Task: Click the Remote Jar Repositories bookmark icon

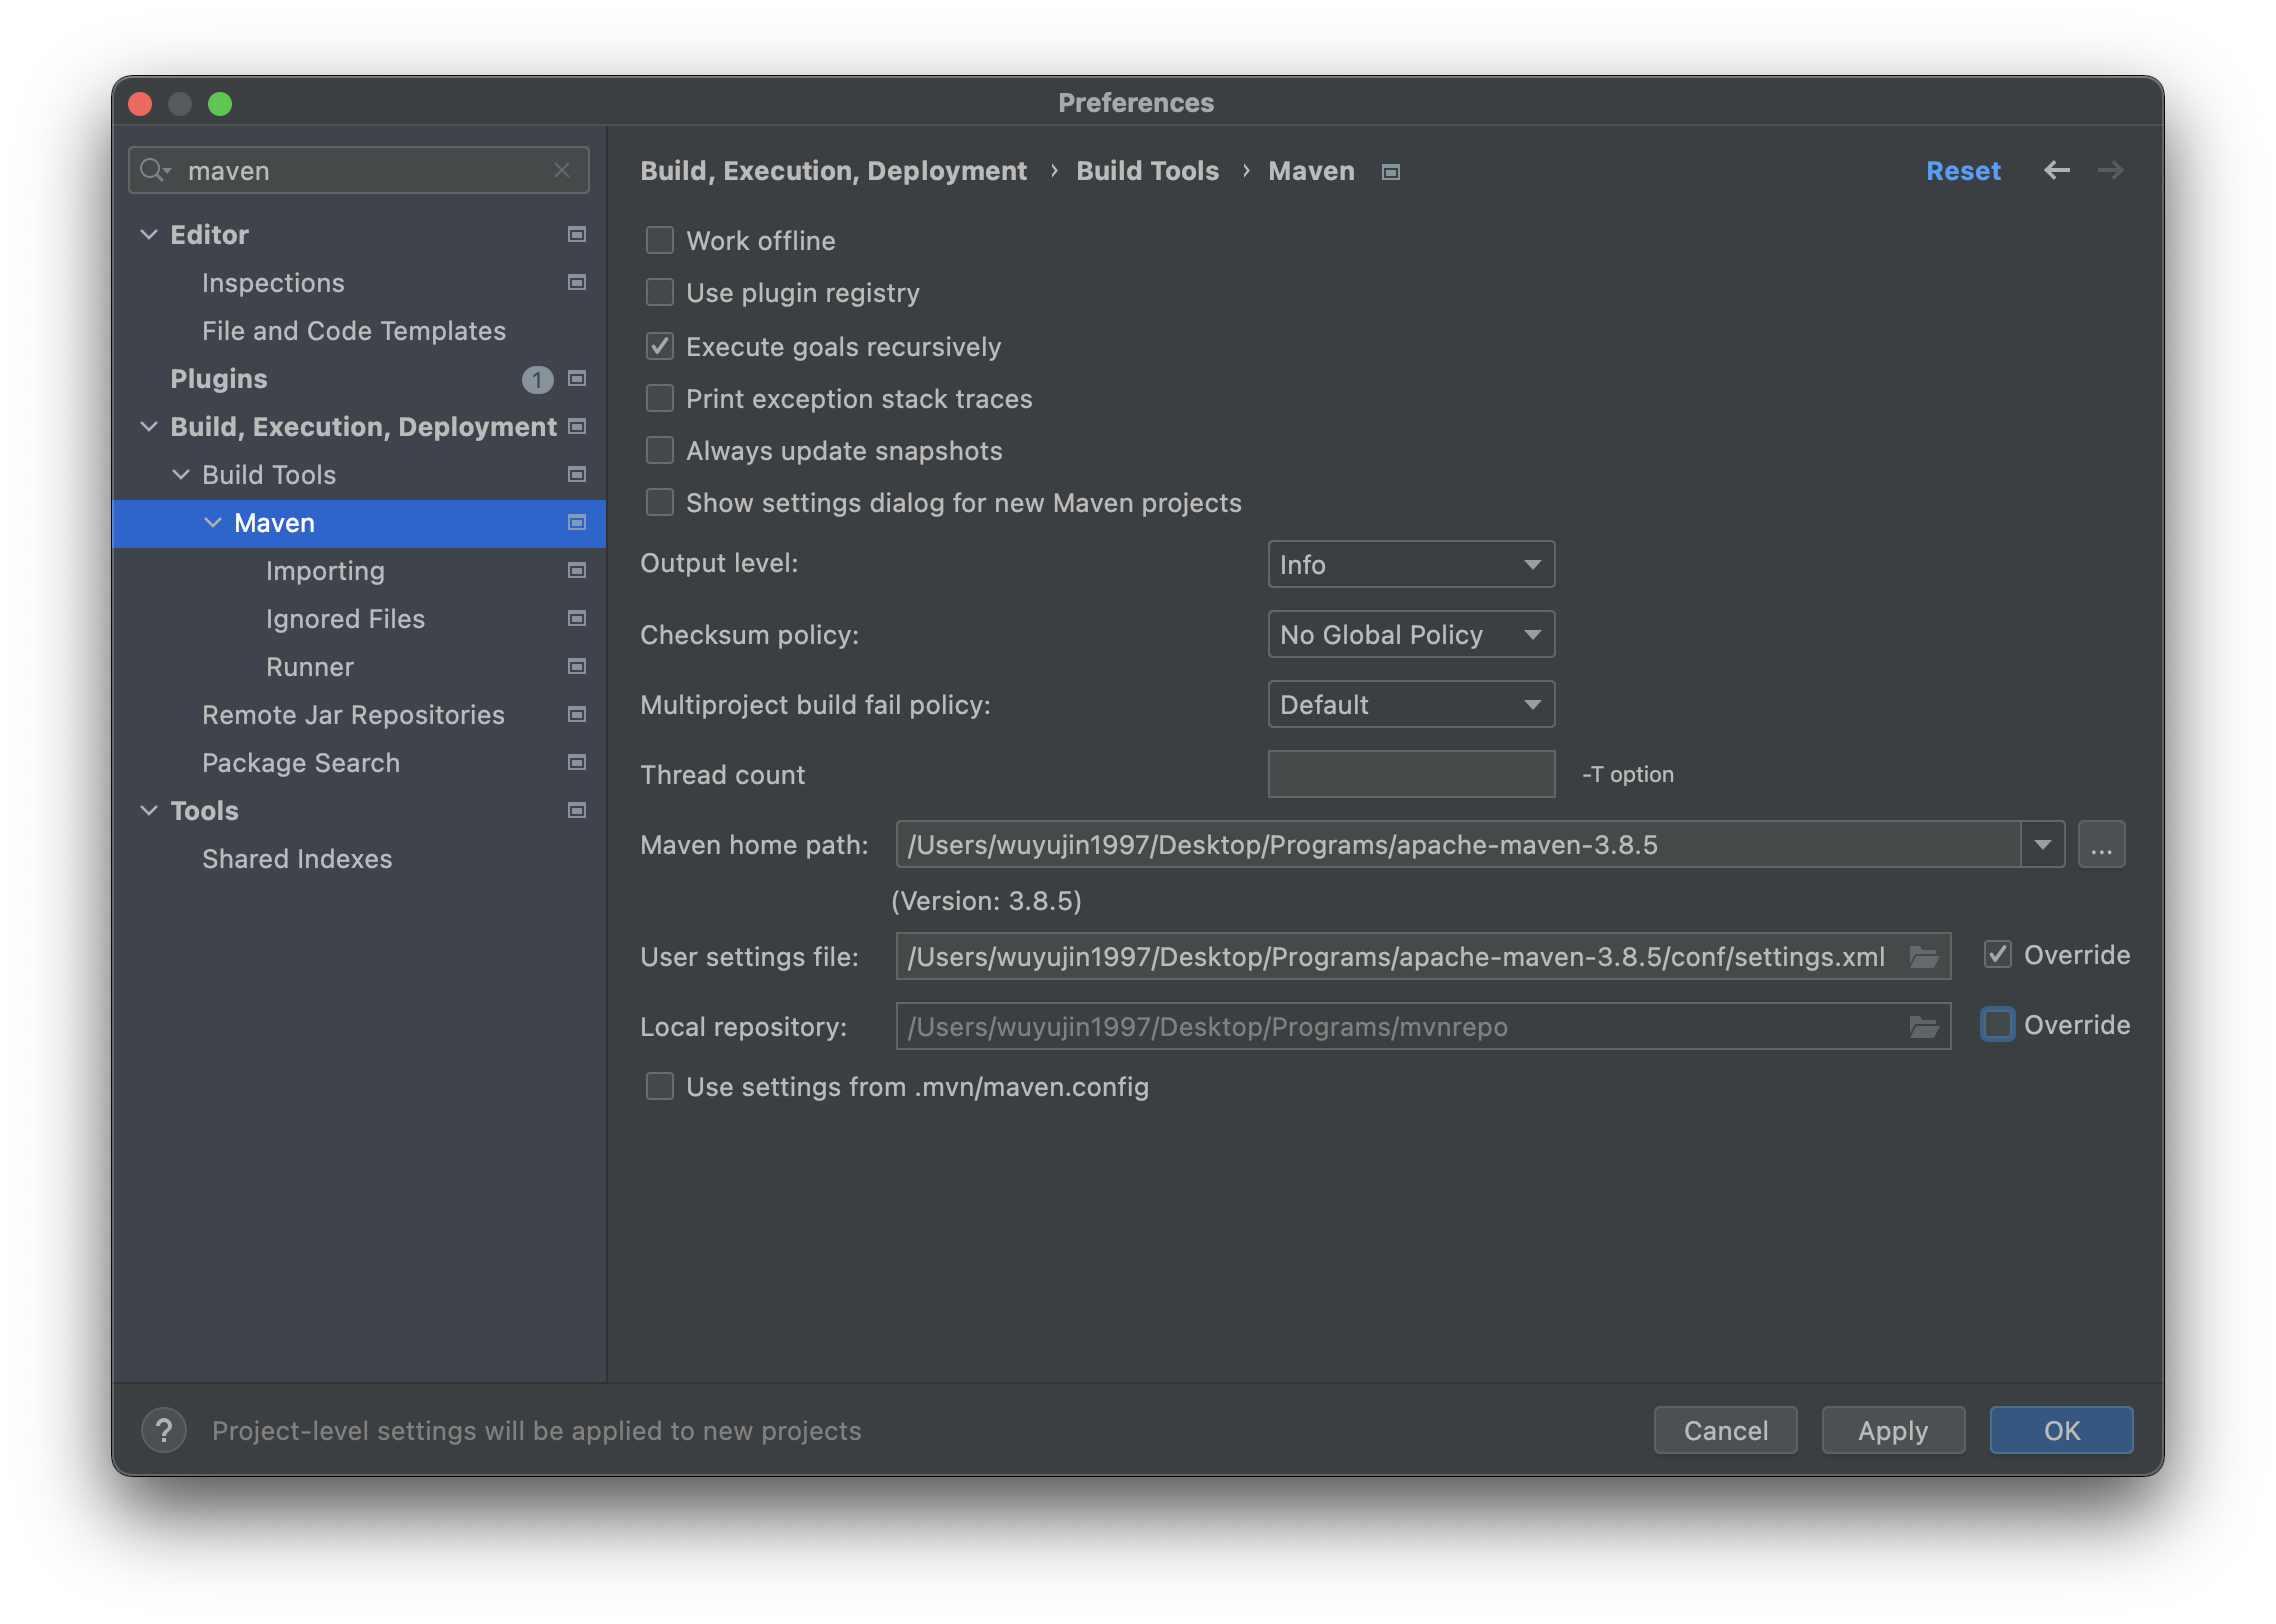Action: pos(576,714)
